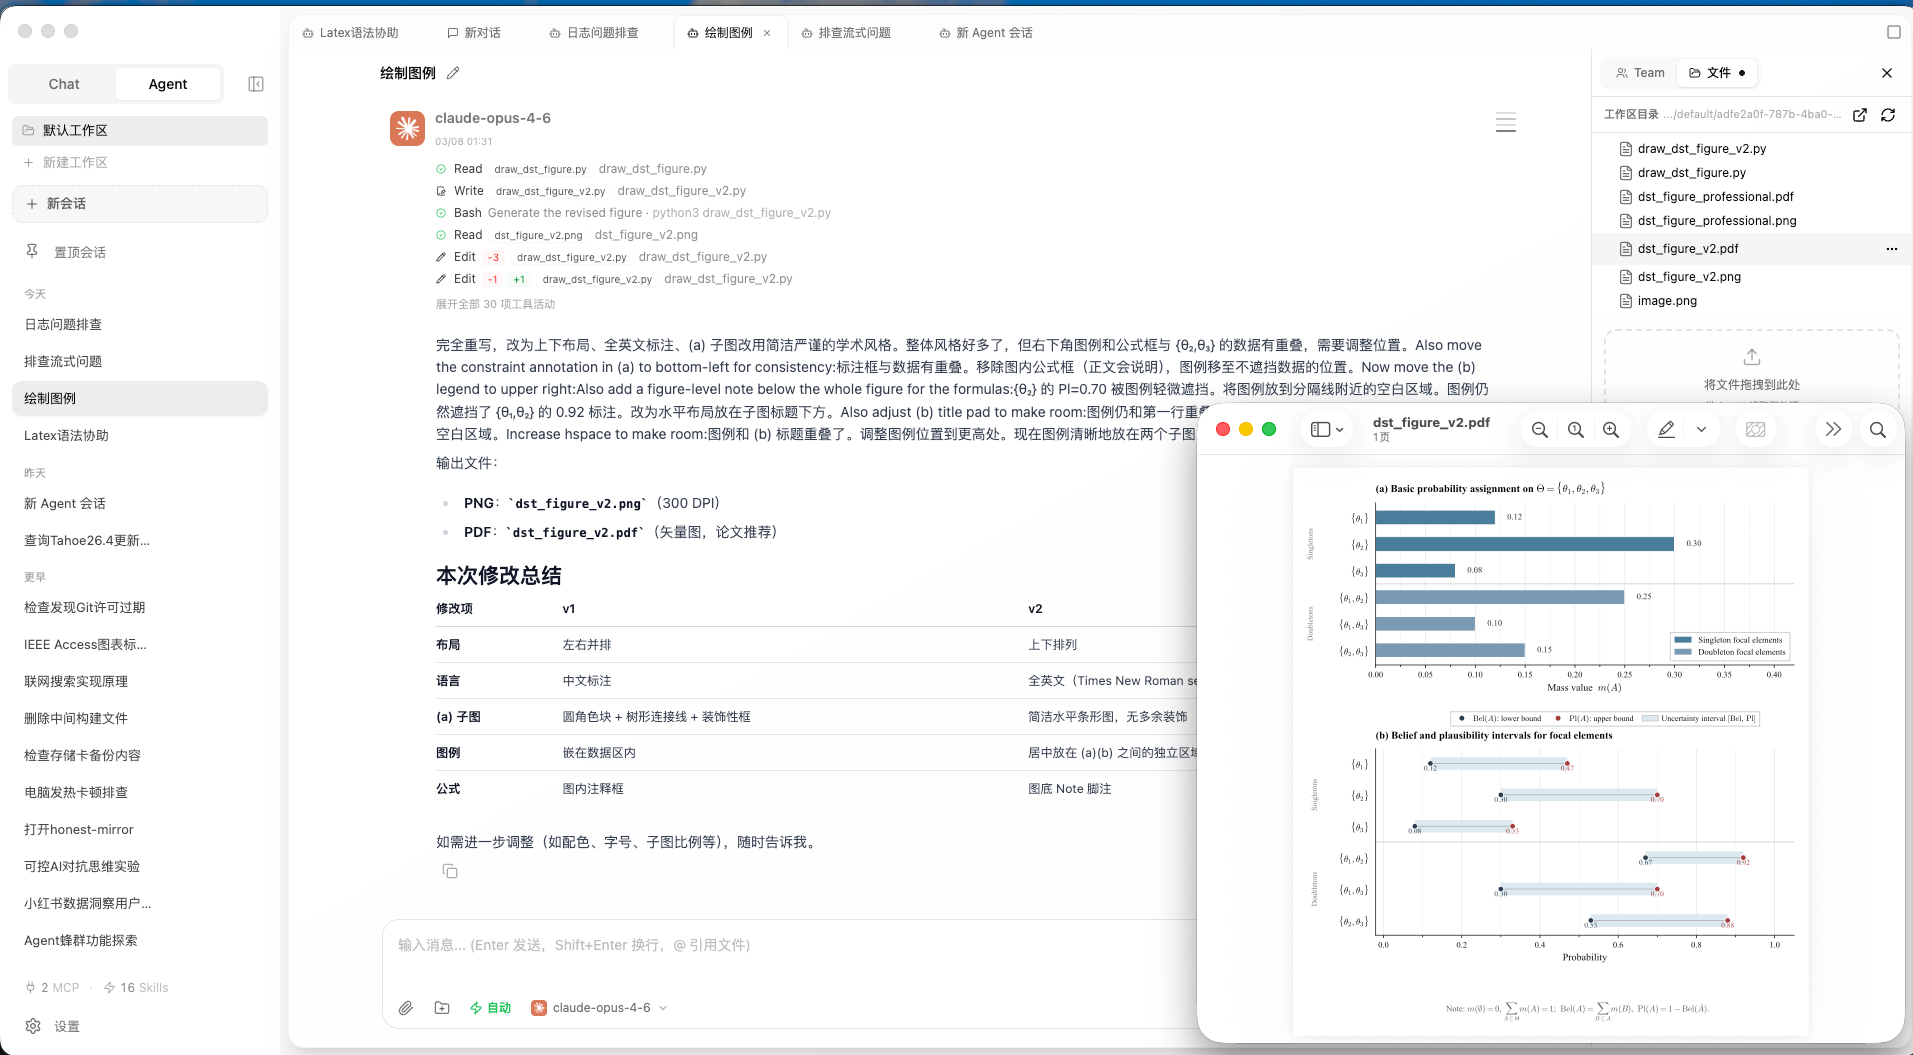Open search in PDF preview window
The height and width of the screenshot is (1055, 1913).
tap(1877, 430)
